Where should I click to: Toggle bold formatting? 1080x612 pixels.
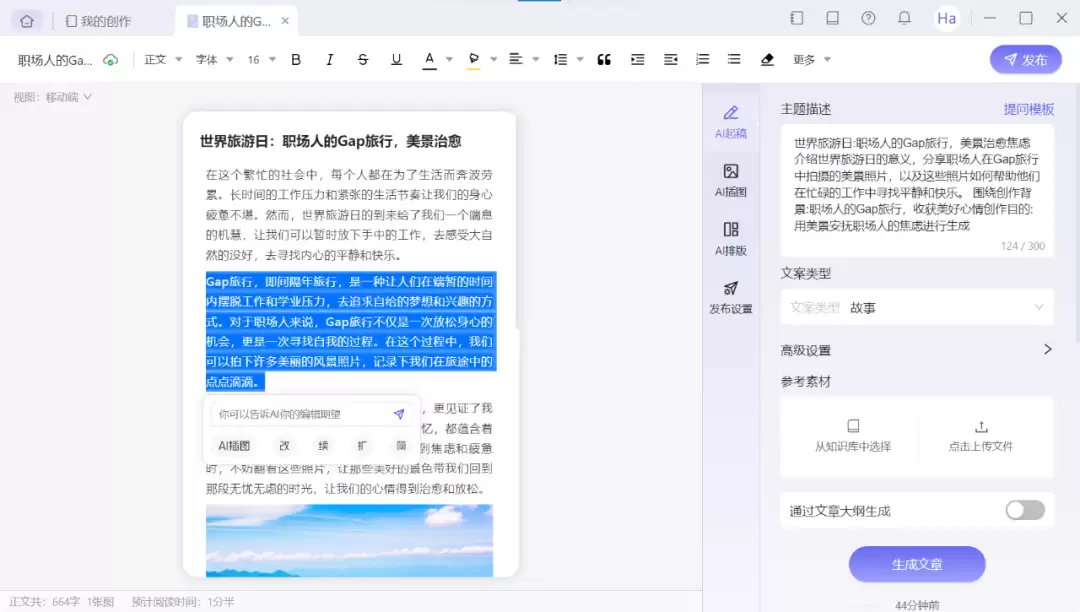[296, 59]
